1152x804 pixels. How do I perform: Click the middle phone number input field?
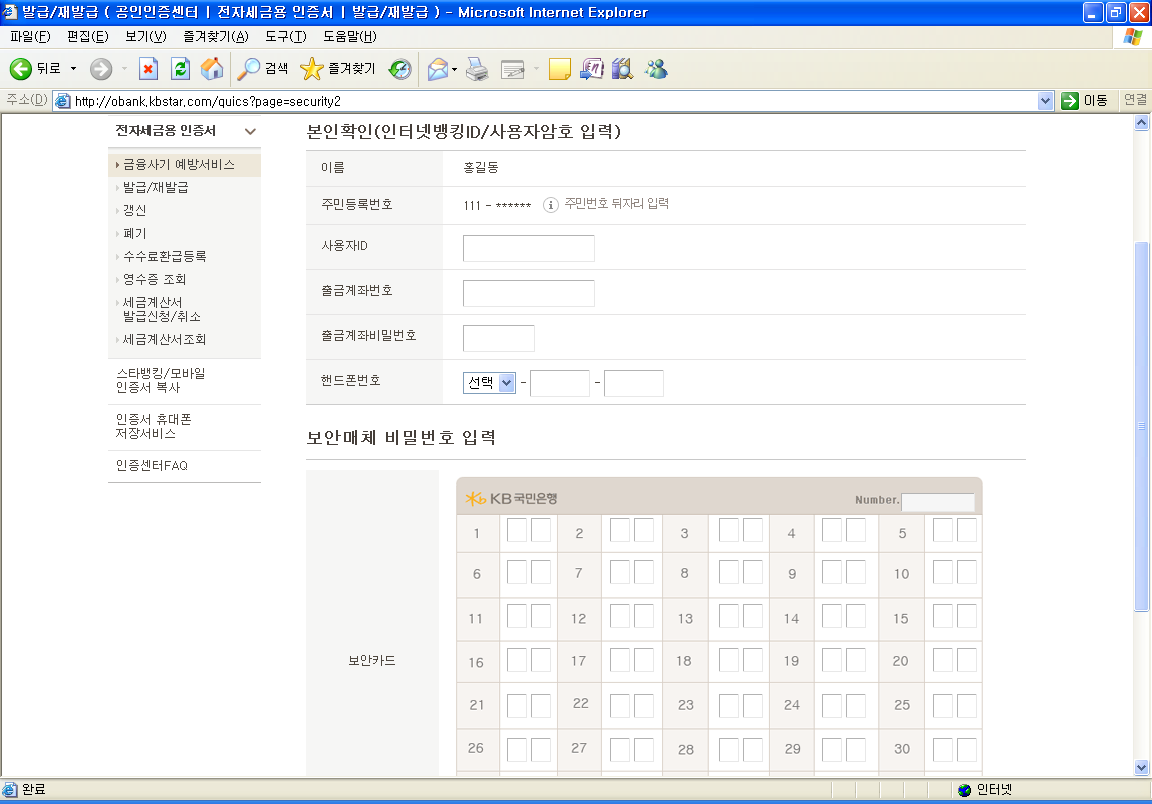point(560,383)
